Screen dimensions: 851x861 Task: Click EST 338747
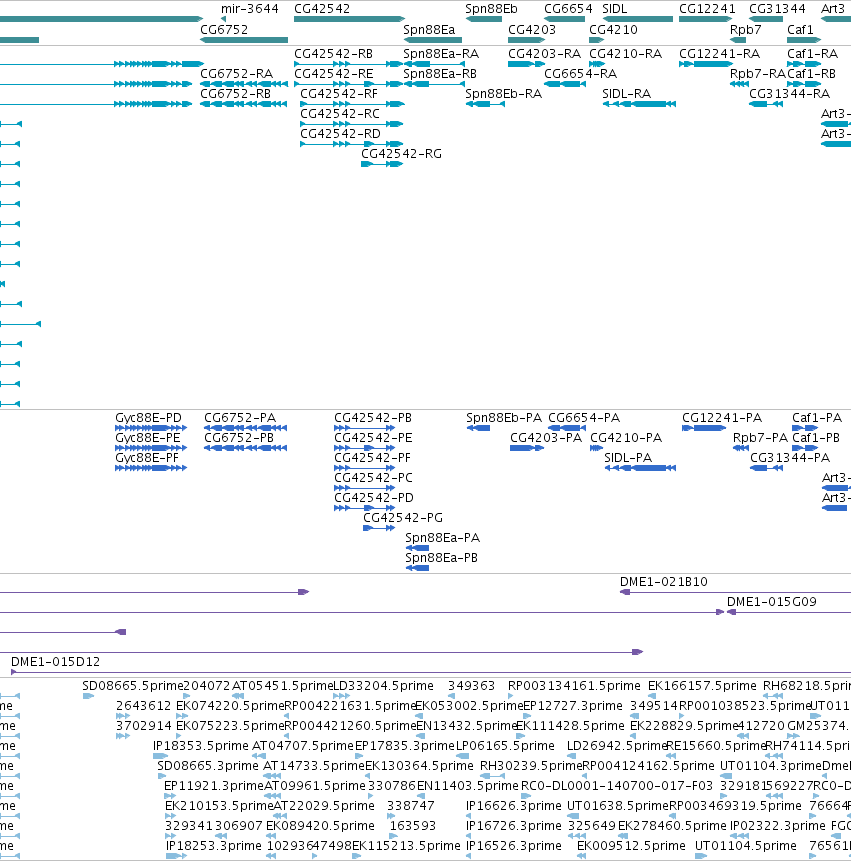(x=411, y=806)
